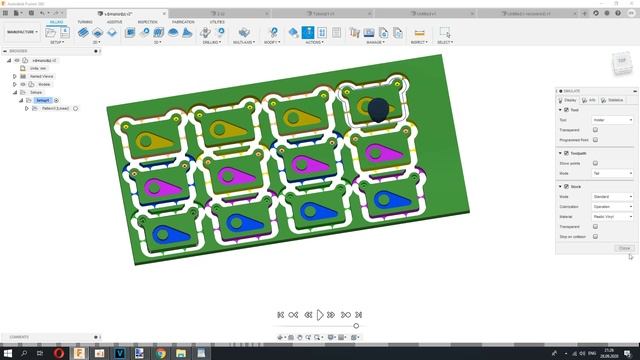Toggle visibility eye of Models node
The height and width of the screenshot is (360, 640).
[23, 84]
